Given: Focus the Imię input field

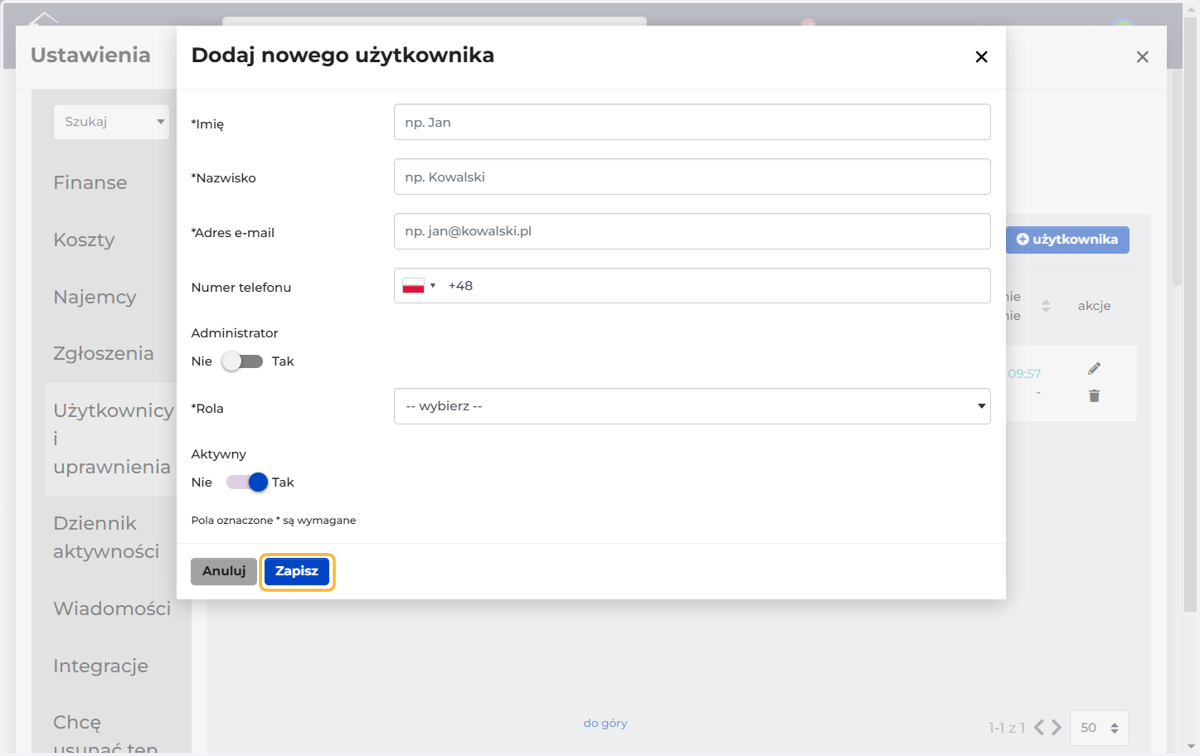Looking at the screenshot, I should coord(692,122).
